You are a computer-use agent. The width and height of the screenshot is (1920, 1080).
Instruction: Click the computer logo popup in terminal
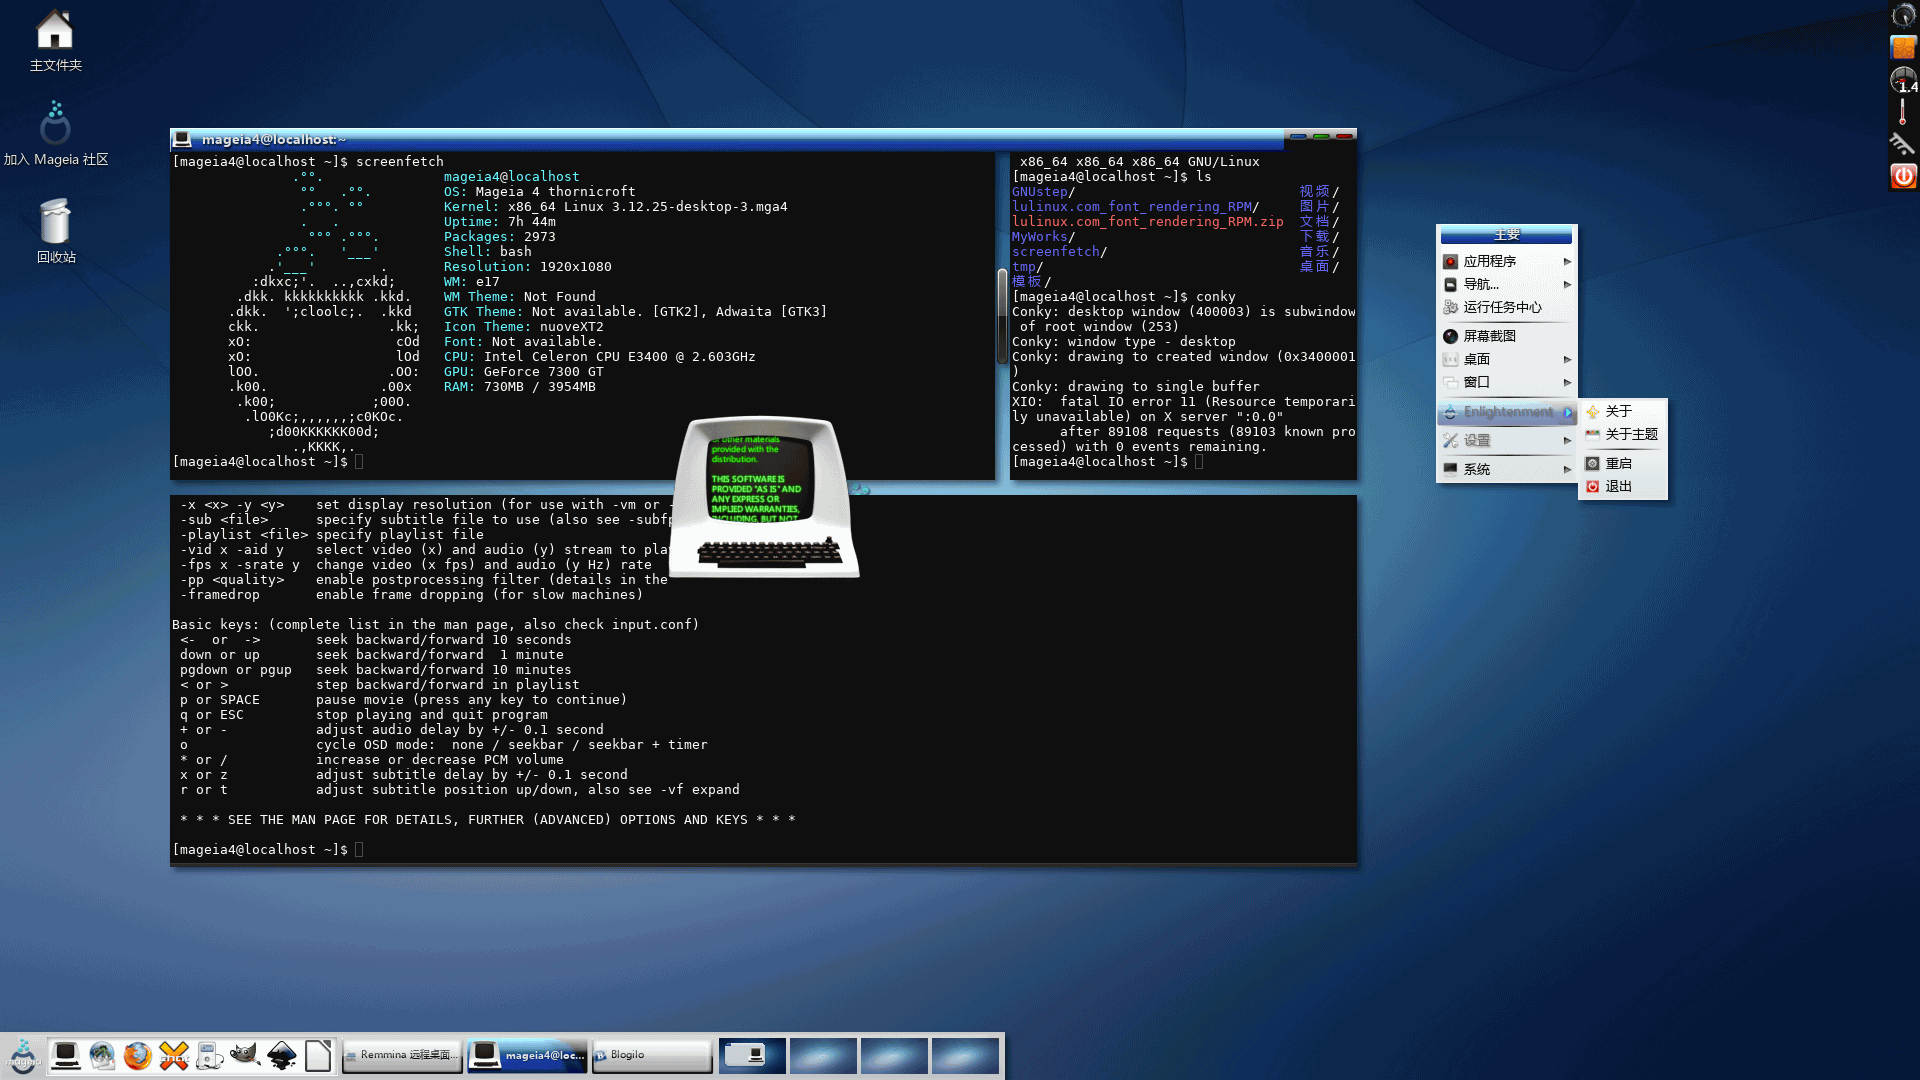pos(764,497)
